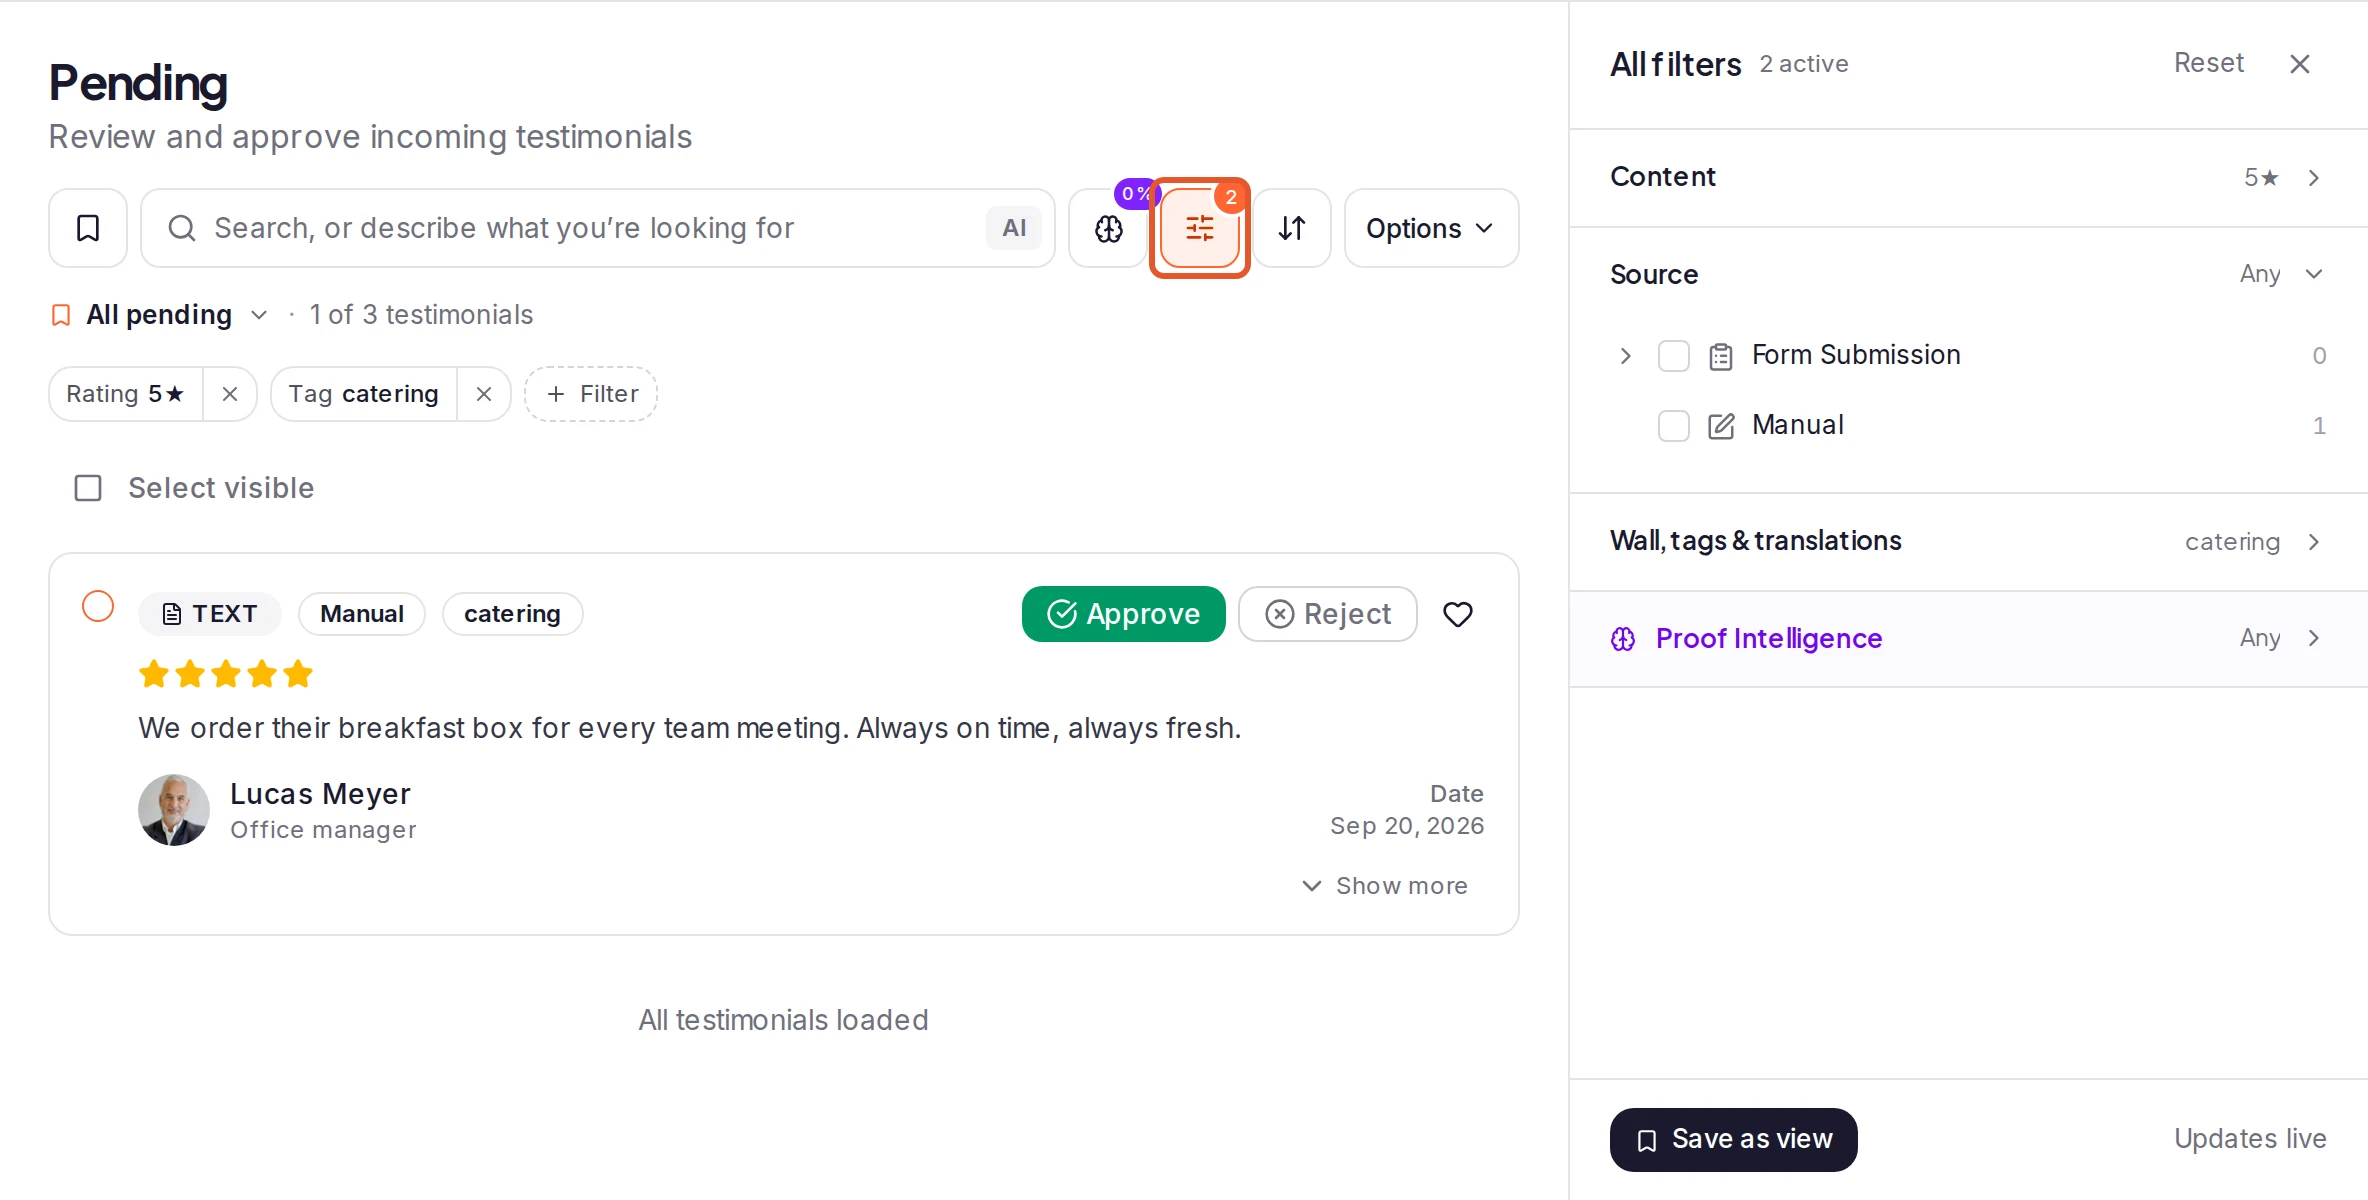Click the '1 of 3 testimonials' count
Image resolution: width=2368 pixels, height=1200 pixels.
point(421,315)
